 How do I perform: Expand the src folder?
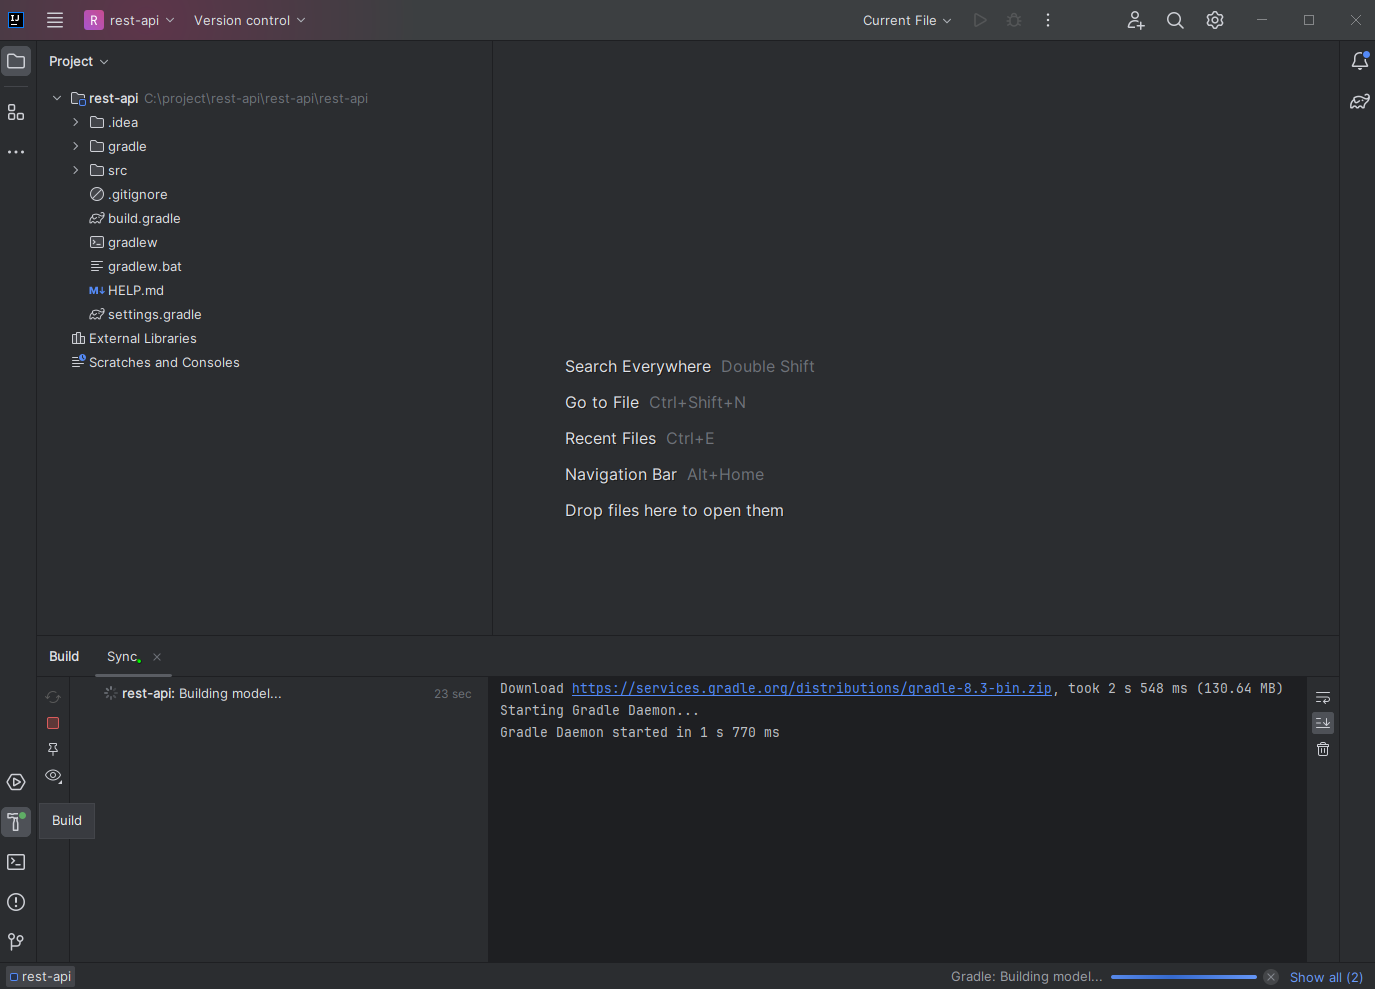[x=75, y=170]
